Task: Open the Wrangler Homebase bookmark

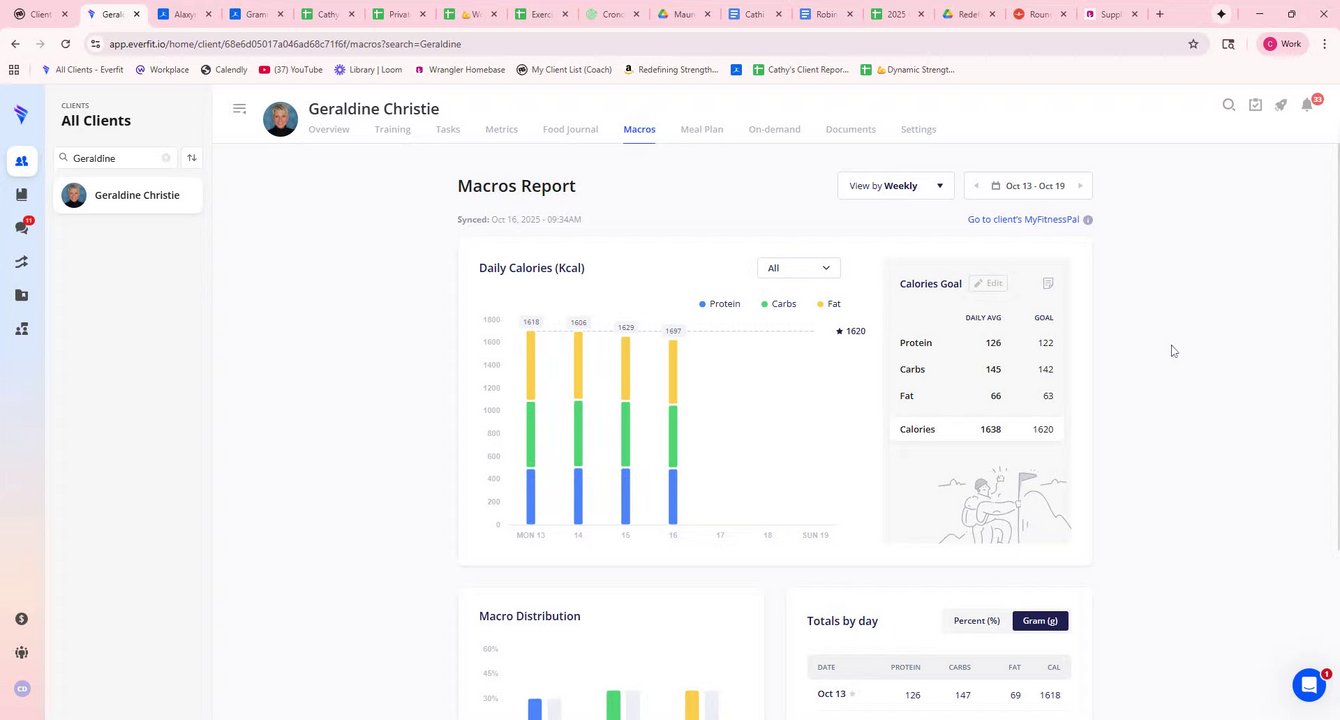Action: point(460,70)
